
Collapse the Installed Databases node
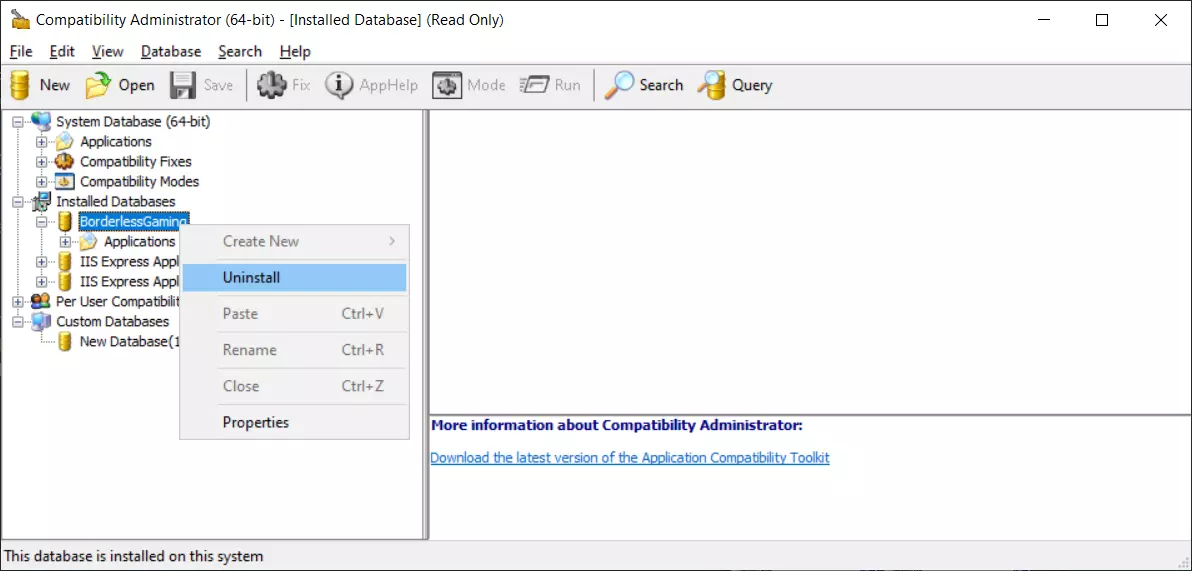coord(17,201)
